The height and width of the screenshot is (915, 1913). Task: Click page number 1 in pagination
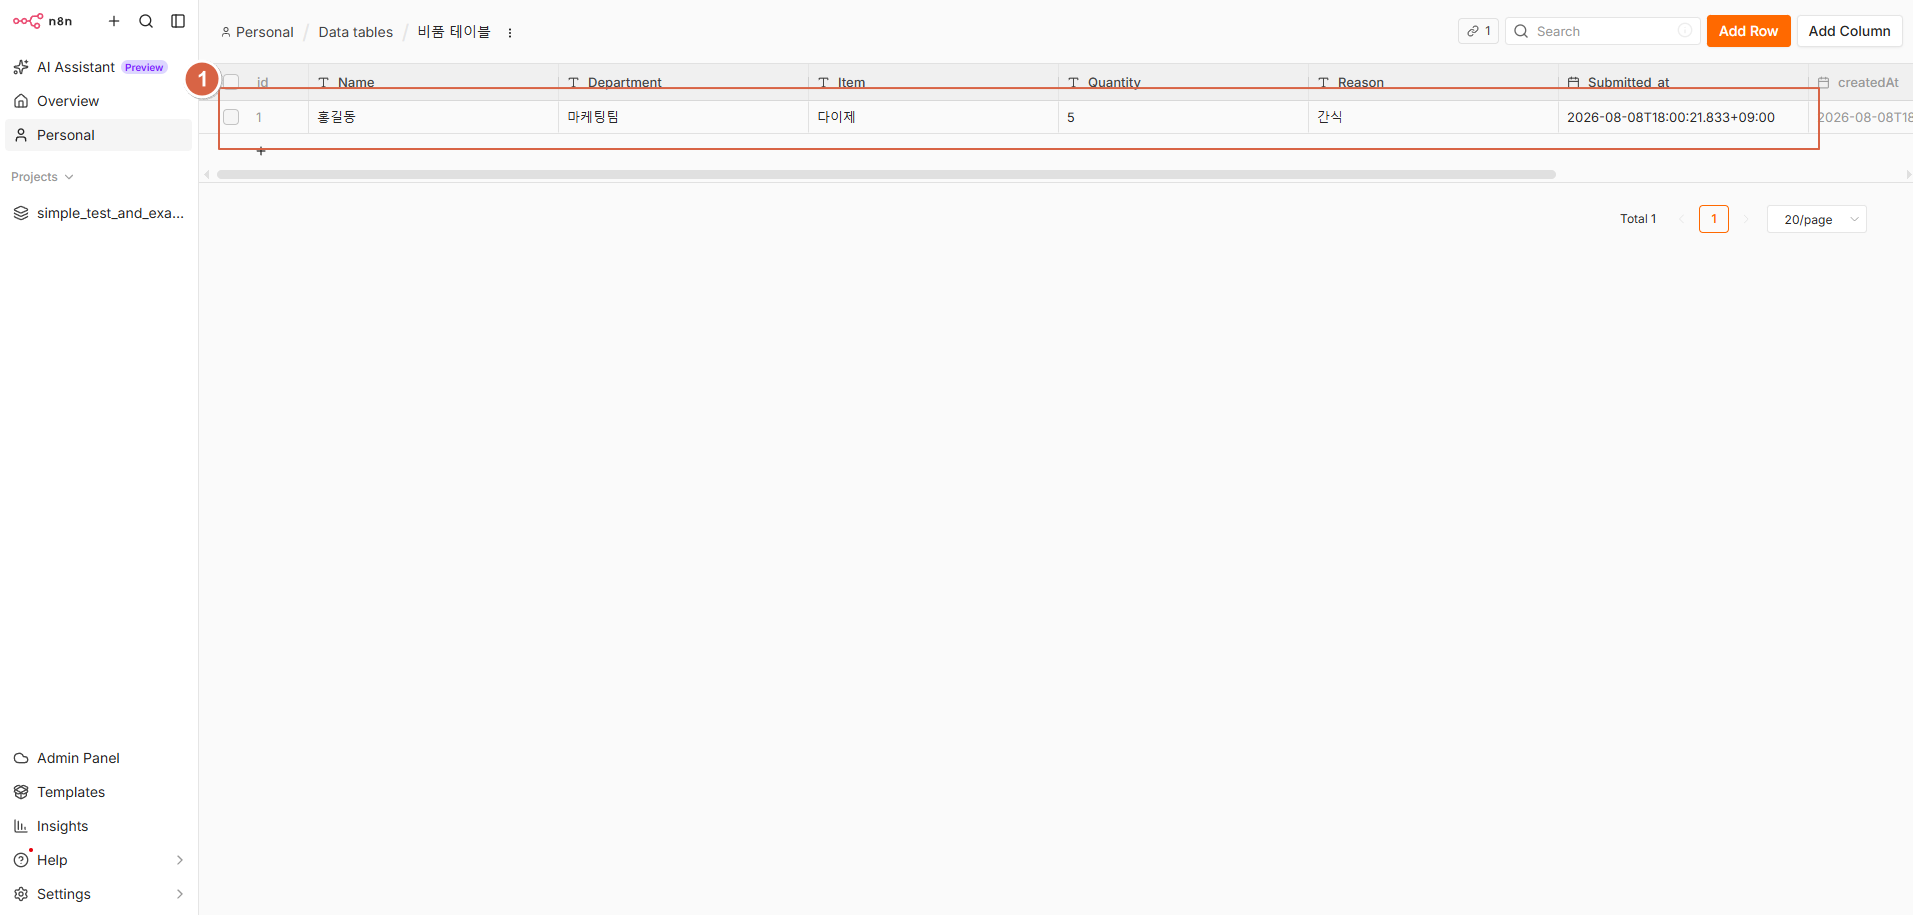coord(1713,219)
